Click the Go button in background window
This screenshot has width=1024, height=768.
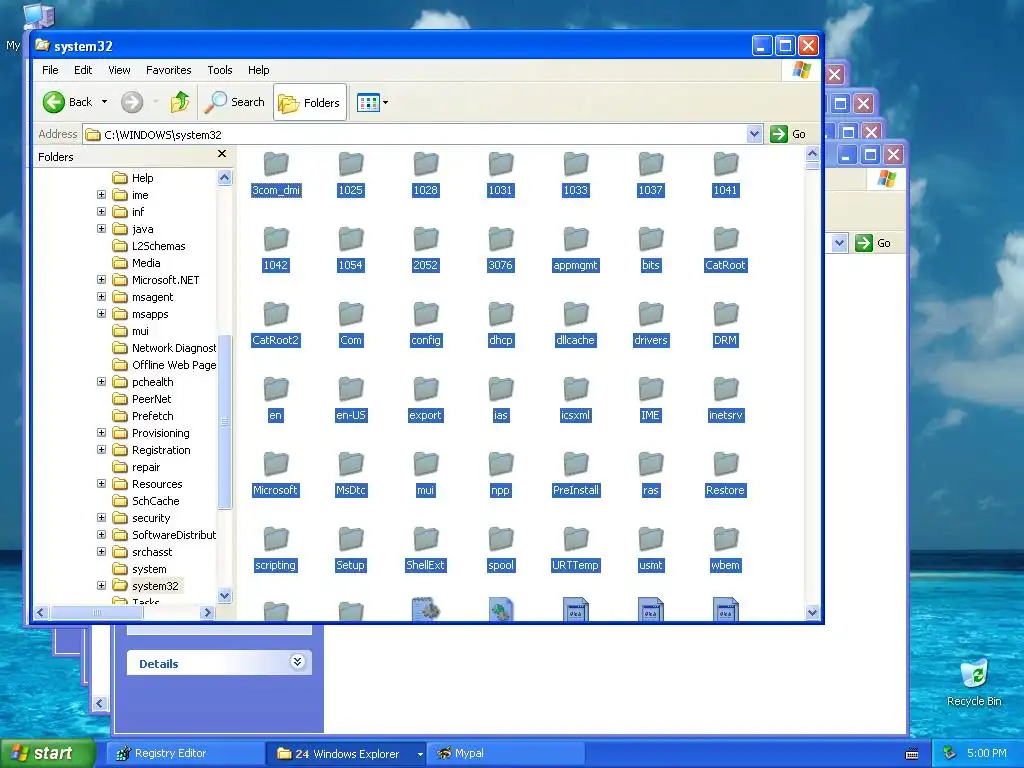873,243
